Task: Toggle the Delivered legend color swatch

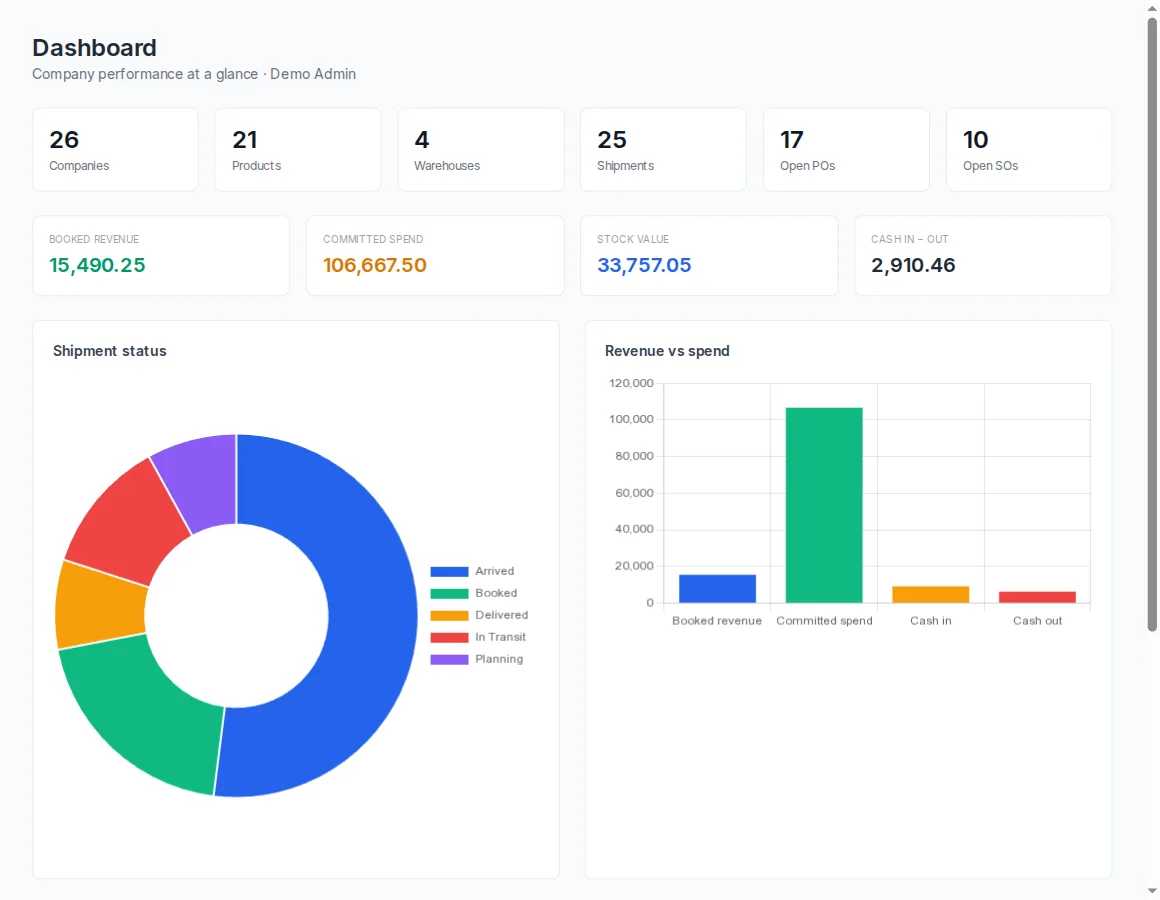Action: tap(449, 615)
